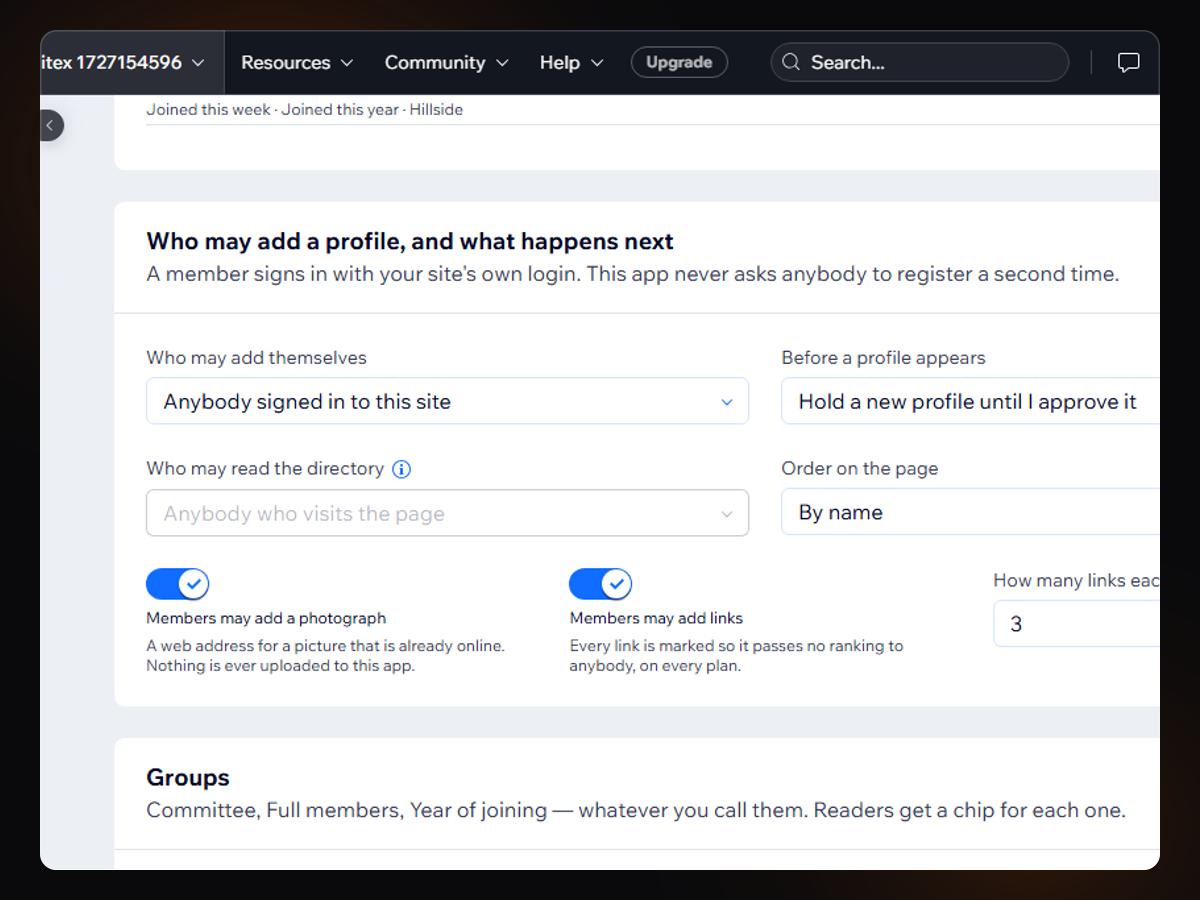Focus the How many links number field
1200x900 pixels.
coord(1076,624)
